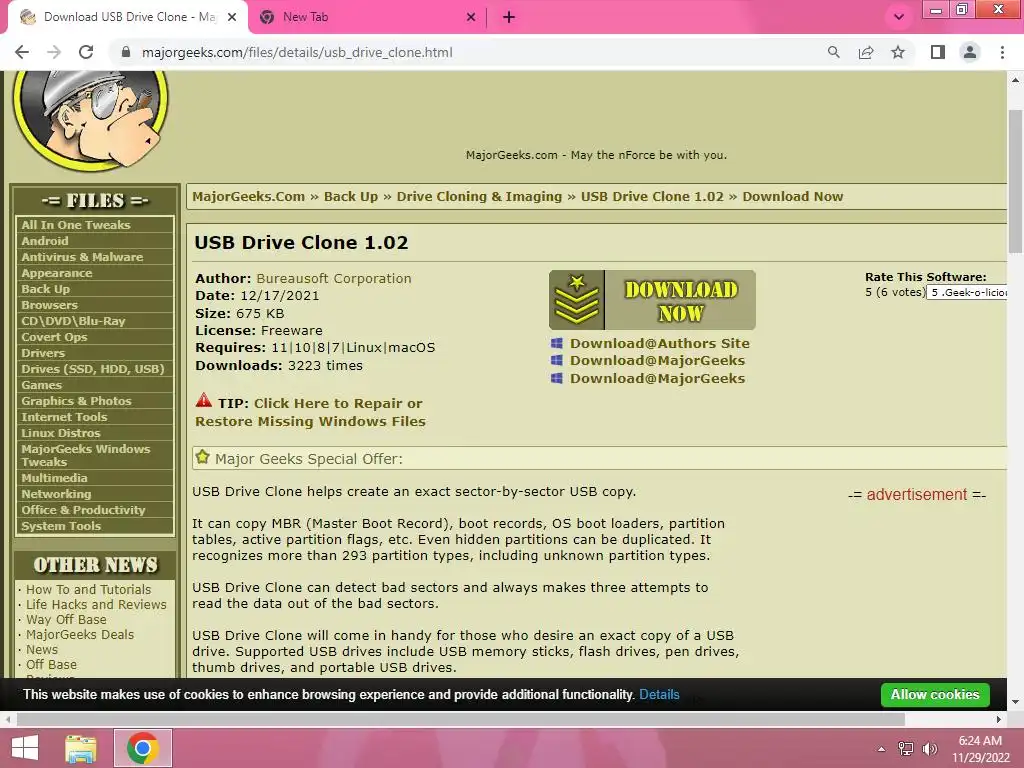Select the Download USB Drive Clone tab
The height and width of the screenshot is (768, 1024).
(127, 18)
